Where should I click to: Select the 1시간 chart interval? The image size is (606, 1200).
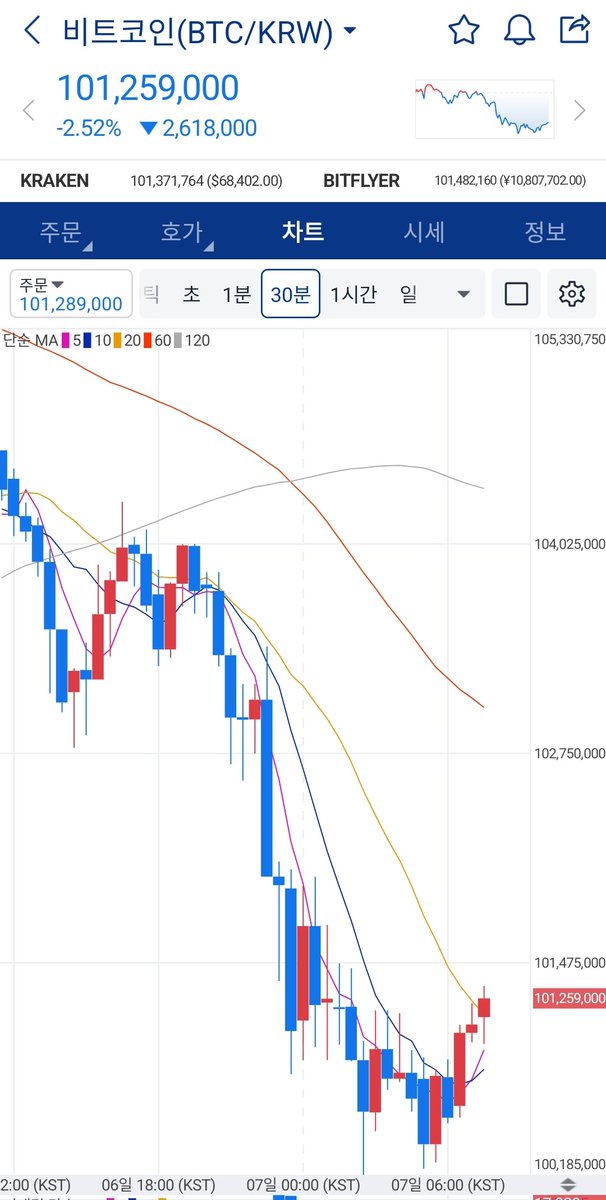pyautogui.click(x=353, y=294)
